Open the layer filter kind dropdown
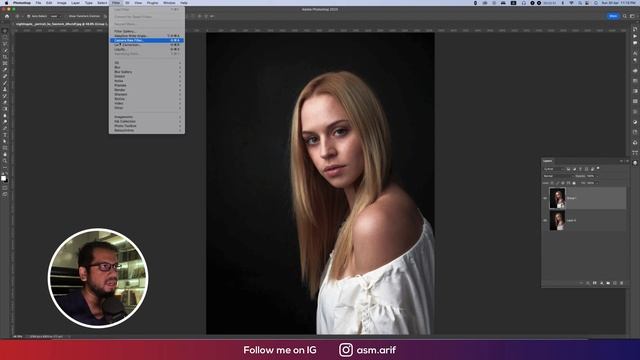This screenshot has width=640, height=360. pos(553,169)
